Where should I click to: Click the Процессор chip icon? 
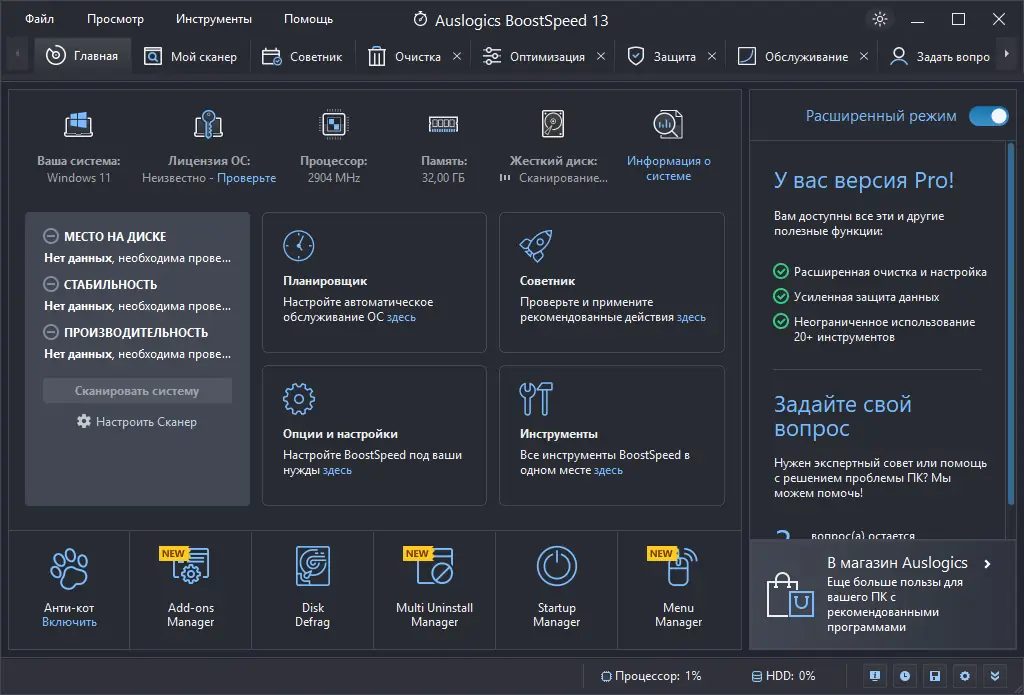(x=334, y=124)
